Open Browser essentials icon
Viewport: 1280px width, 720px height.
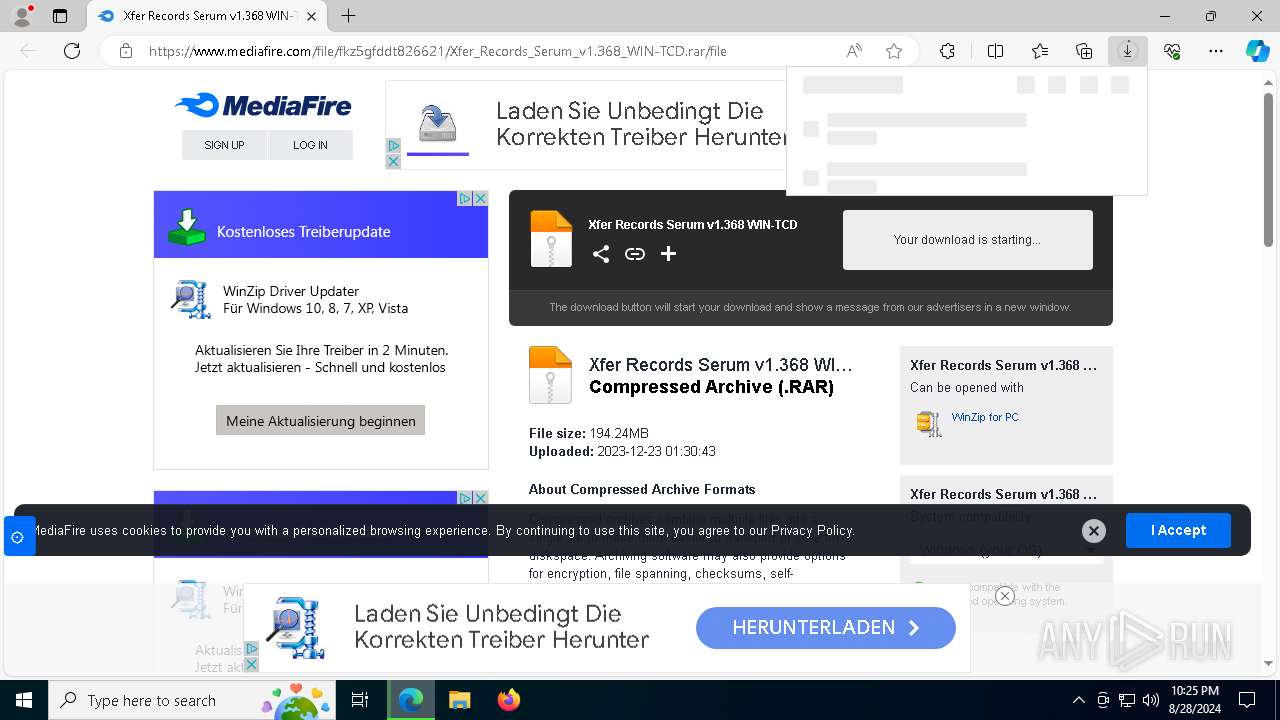(x=1172, y=51)
